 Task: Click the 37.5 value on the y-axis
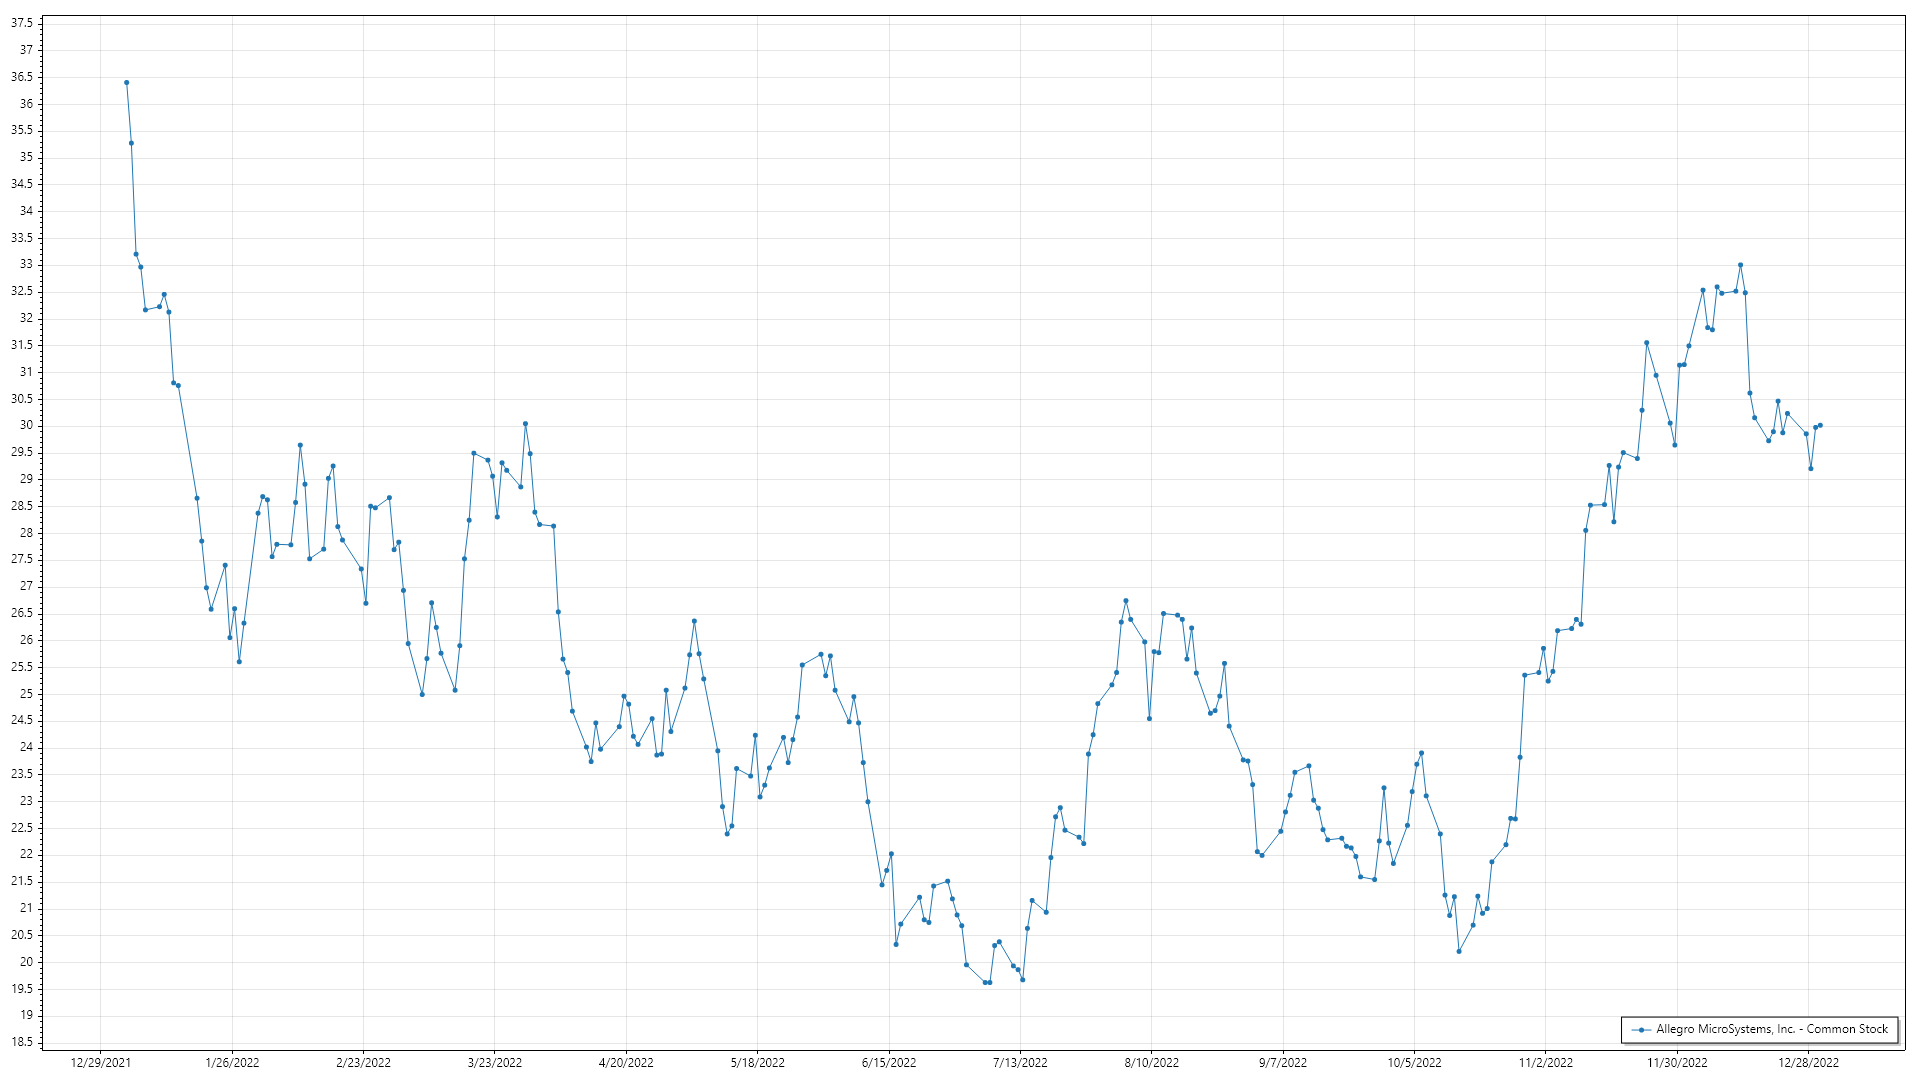[x=21, y=23]
